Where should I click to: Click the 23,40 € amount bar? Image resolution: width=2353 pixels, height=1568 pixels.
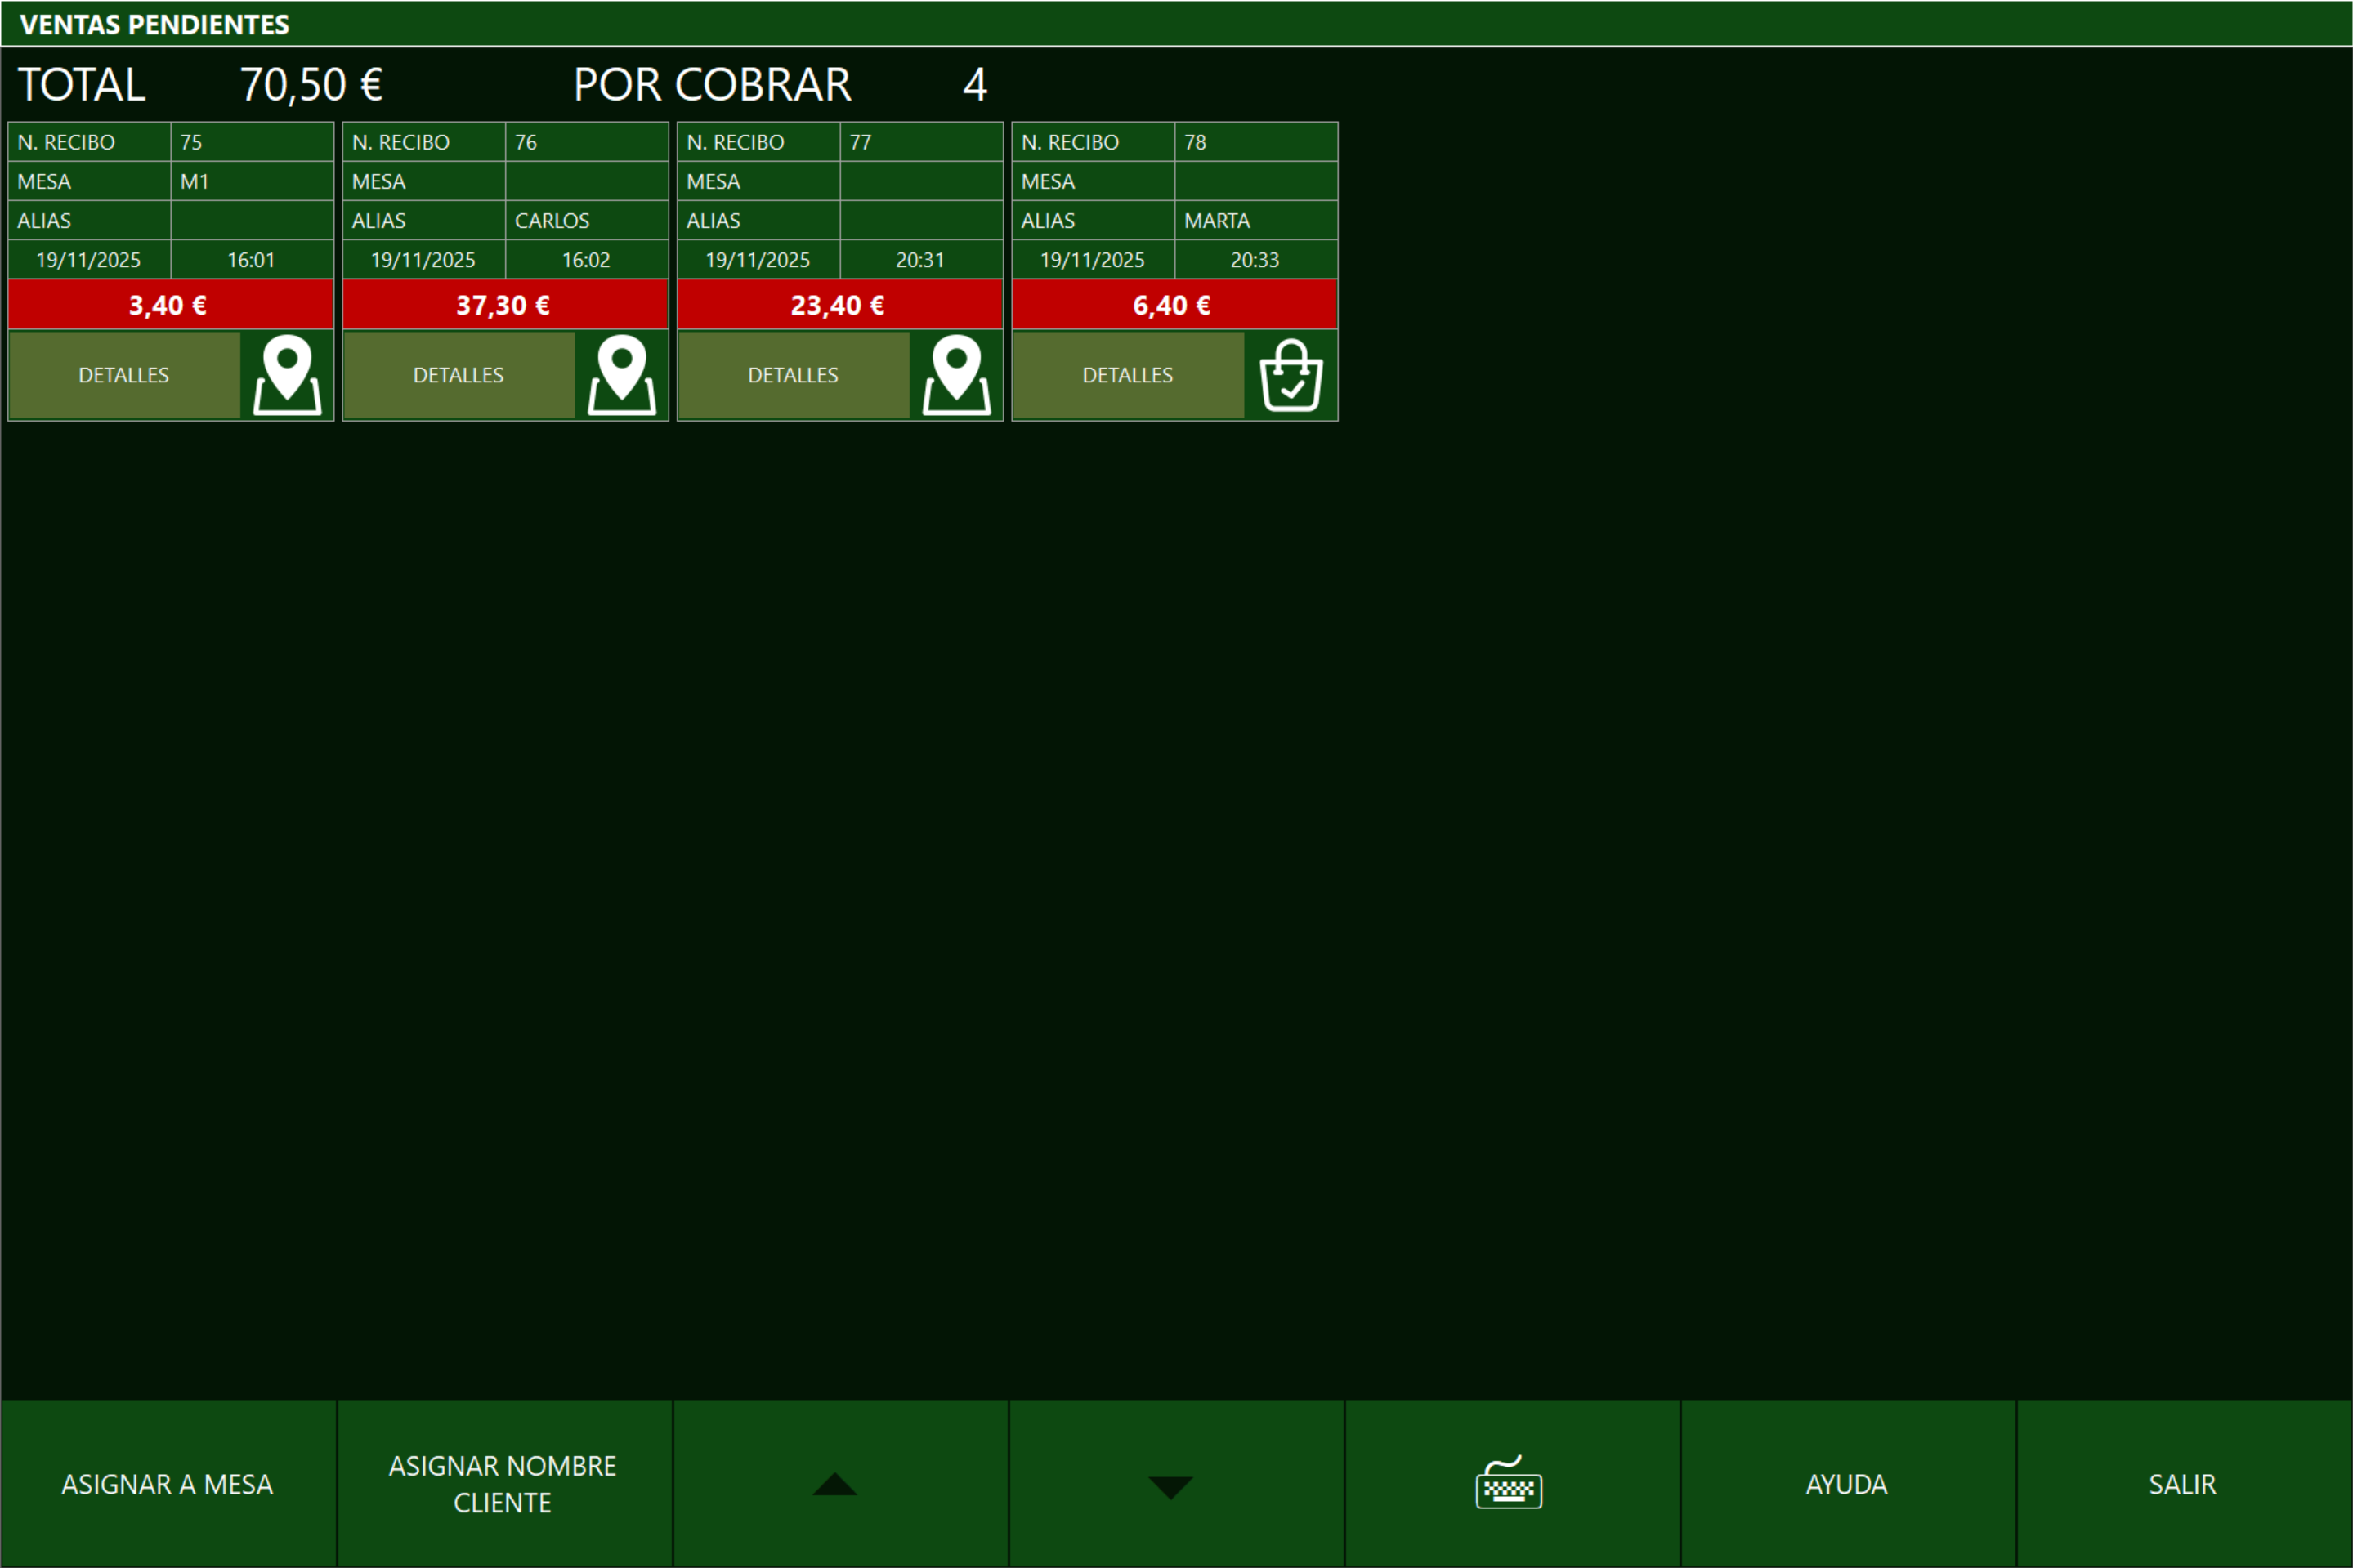[x=839, y=305]
